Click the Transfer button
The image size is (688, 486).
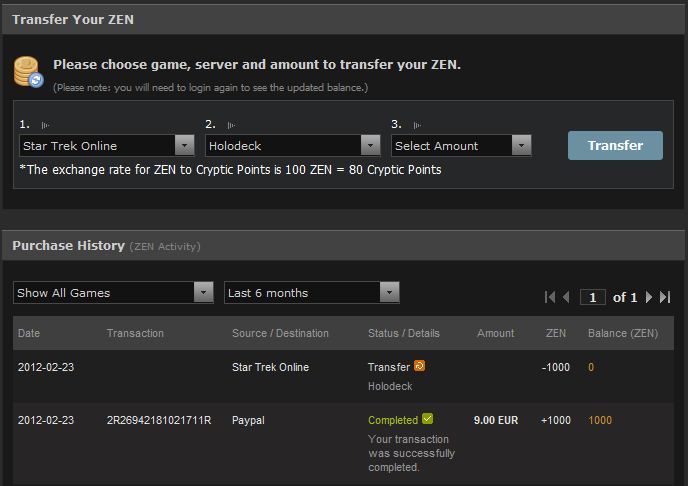[615, 145]
